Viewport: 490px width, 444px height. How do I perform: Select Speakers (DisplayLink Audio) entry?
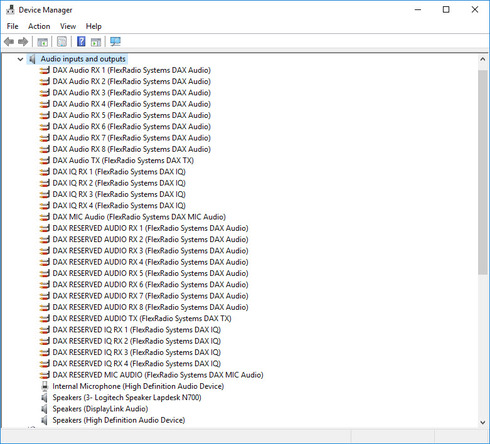coord(100,409)
